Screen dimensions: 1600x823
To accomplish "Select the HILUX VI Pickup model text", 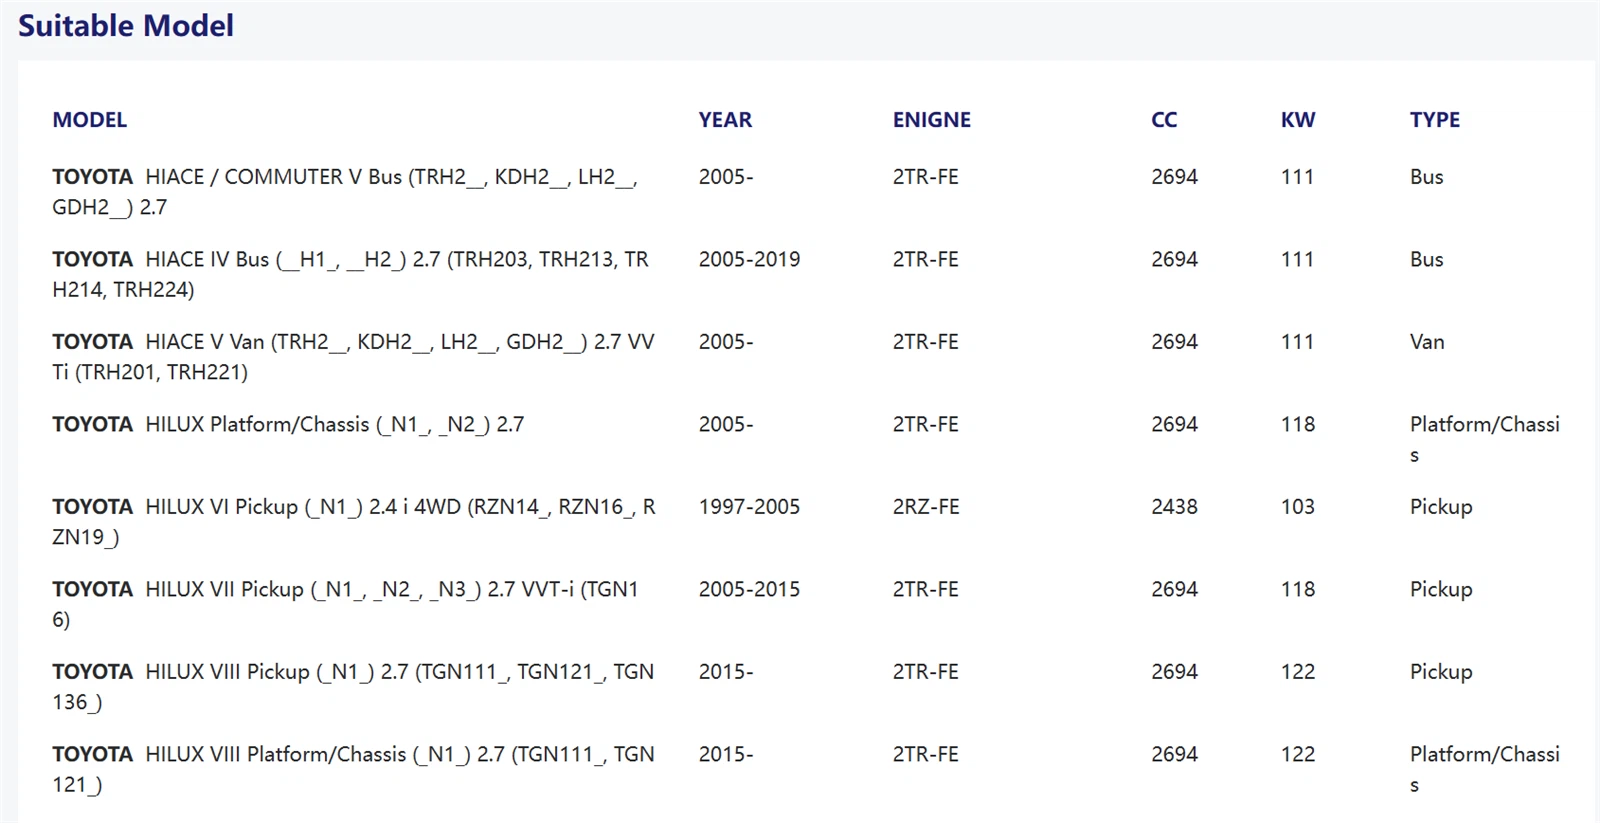I will [x=354, y=522].
